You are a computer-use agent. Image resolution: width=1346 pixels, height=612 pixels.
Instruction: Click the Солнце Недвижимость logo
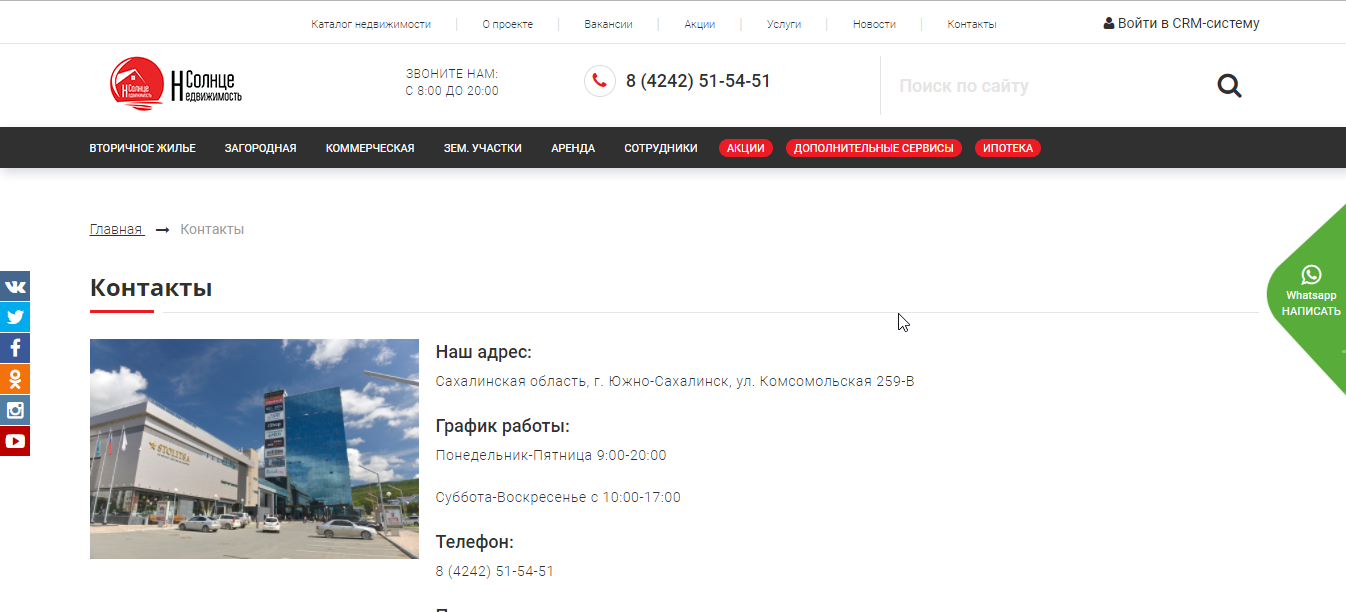[x=176, y=85]
